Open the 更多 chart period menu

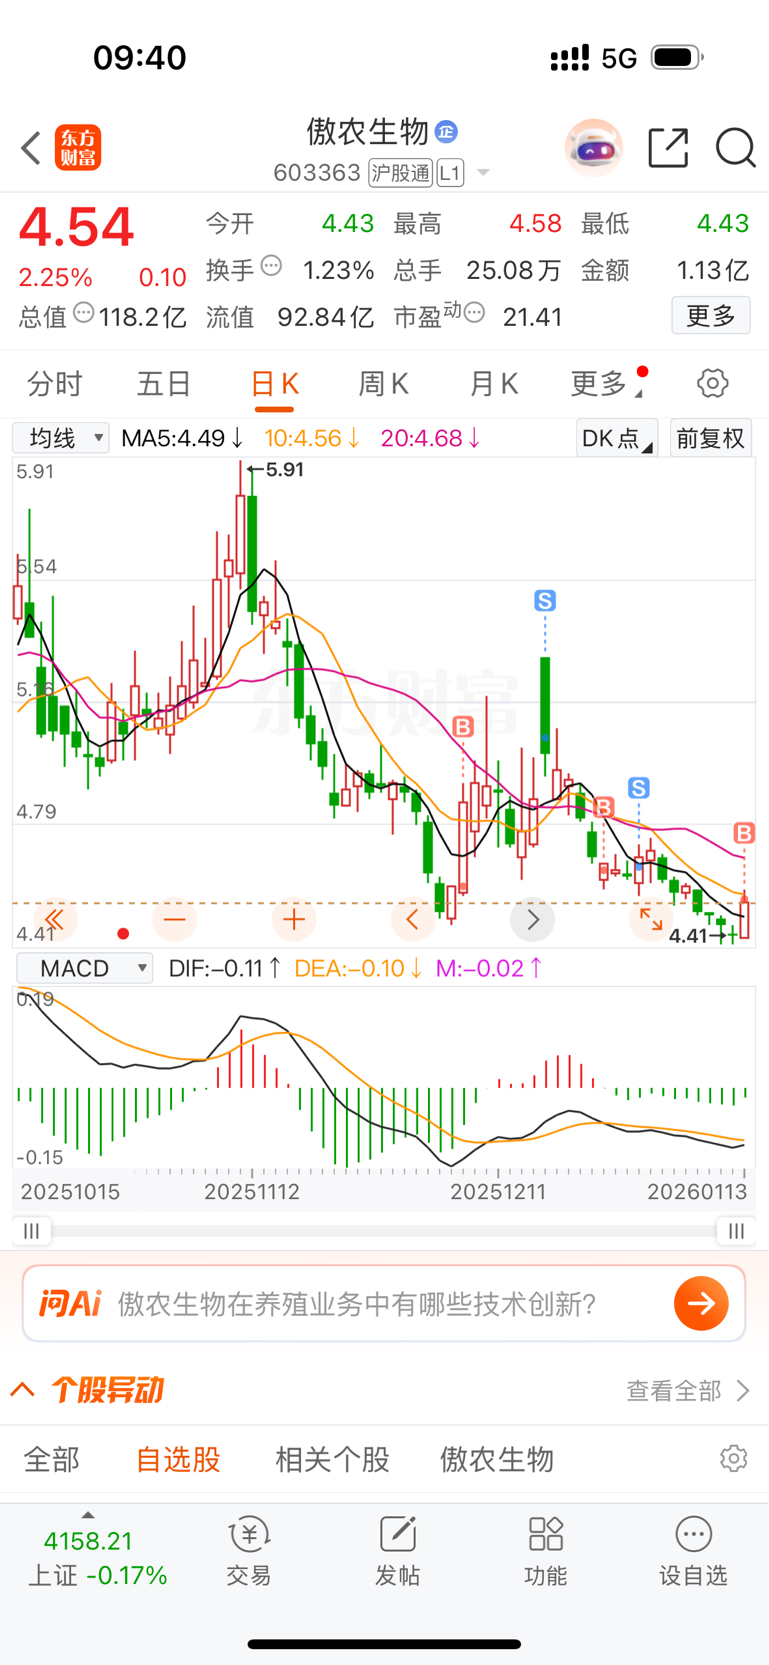coord(608,383)
